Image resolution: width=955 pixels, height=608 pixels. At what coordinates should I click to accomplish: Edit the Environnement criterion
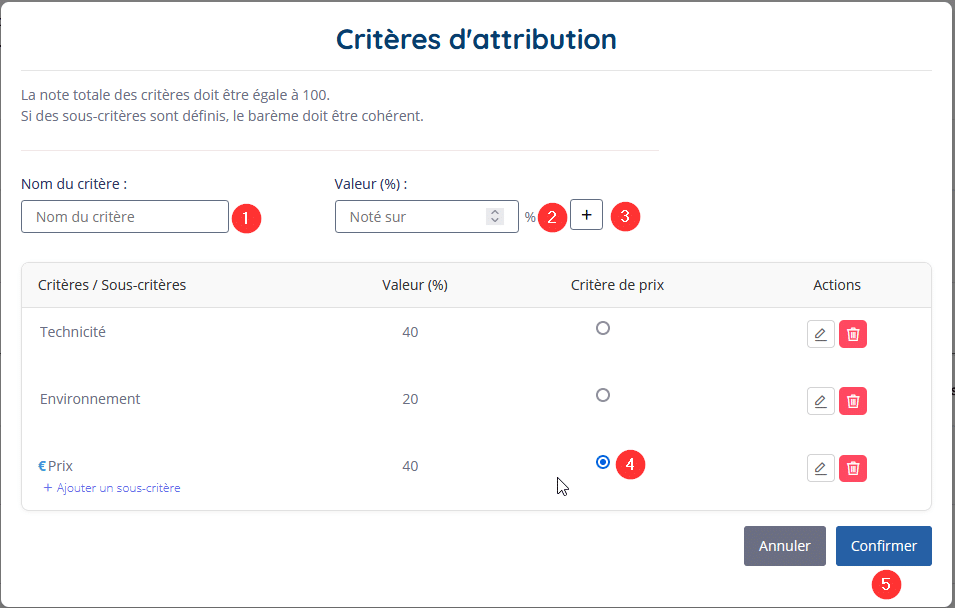click(x=820, y=401)
